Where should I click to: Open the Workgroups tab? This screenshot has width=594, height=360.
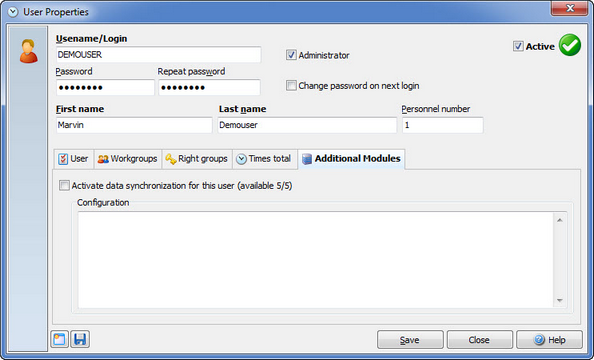(x=128, y=159)
